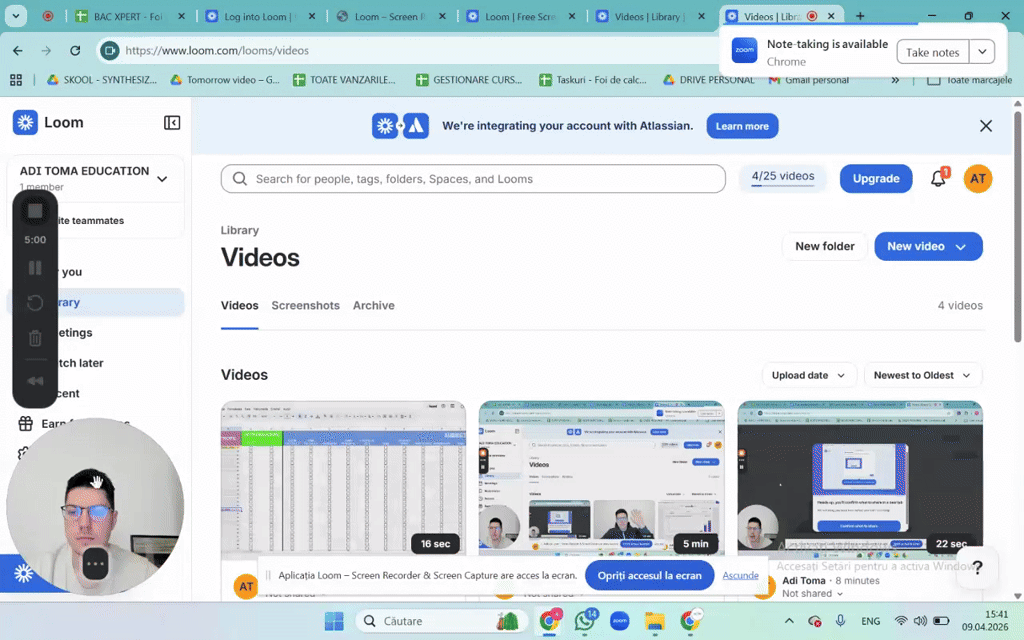Viewport: 1024px width, 640px height.
Task: Click the browser forward arrow
Action: pos(46,50)
